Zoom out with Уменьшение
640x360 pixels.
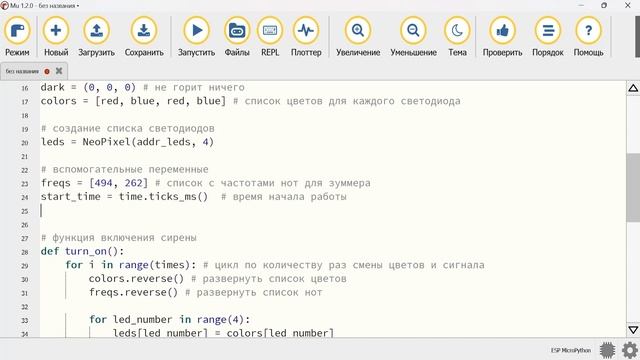[413, 36]
